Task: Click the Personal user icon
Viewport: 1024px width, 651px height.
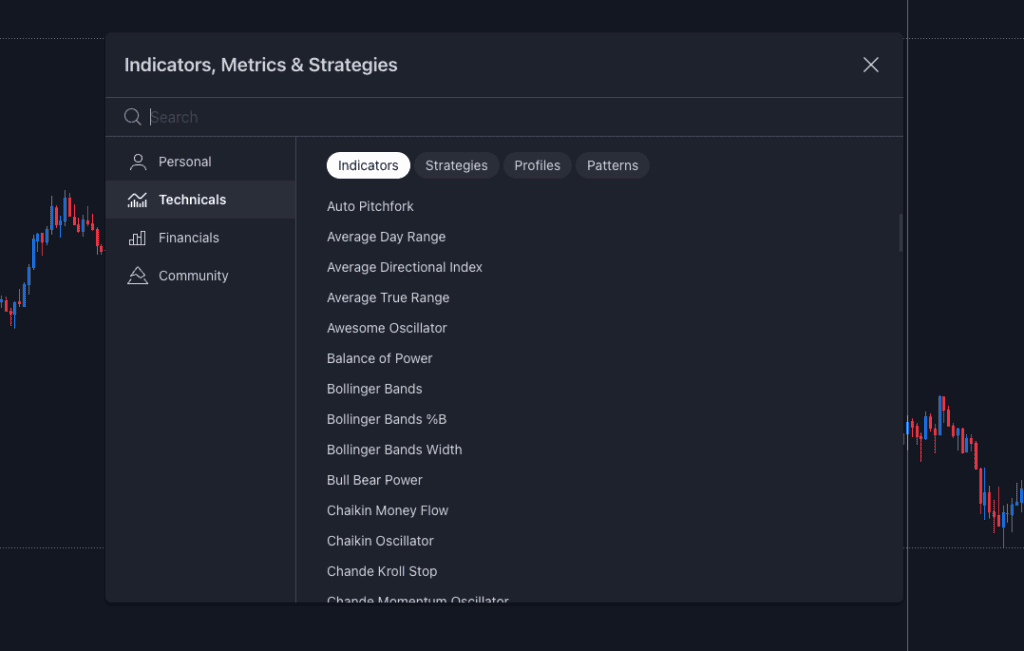Action: (138, 162)
